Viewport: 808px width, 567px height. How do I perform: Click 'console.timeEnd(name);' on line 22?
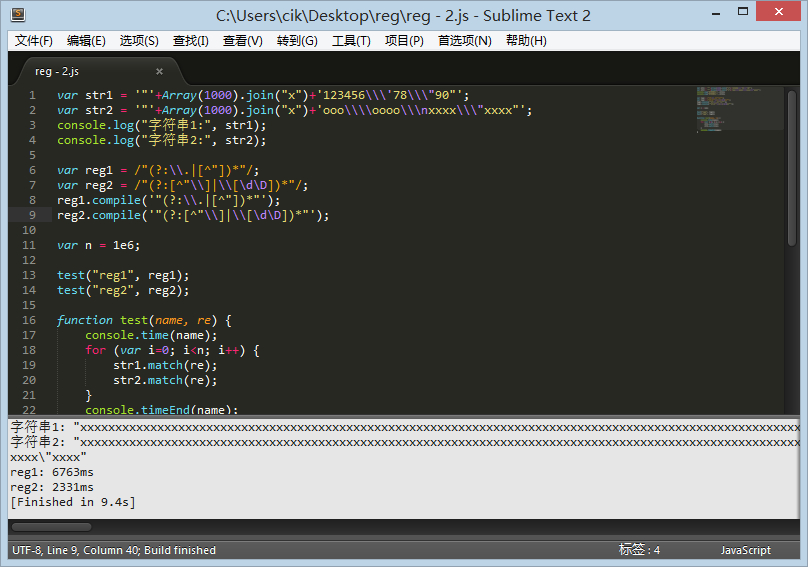(161, 410)
